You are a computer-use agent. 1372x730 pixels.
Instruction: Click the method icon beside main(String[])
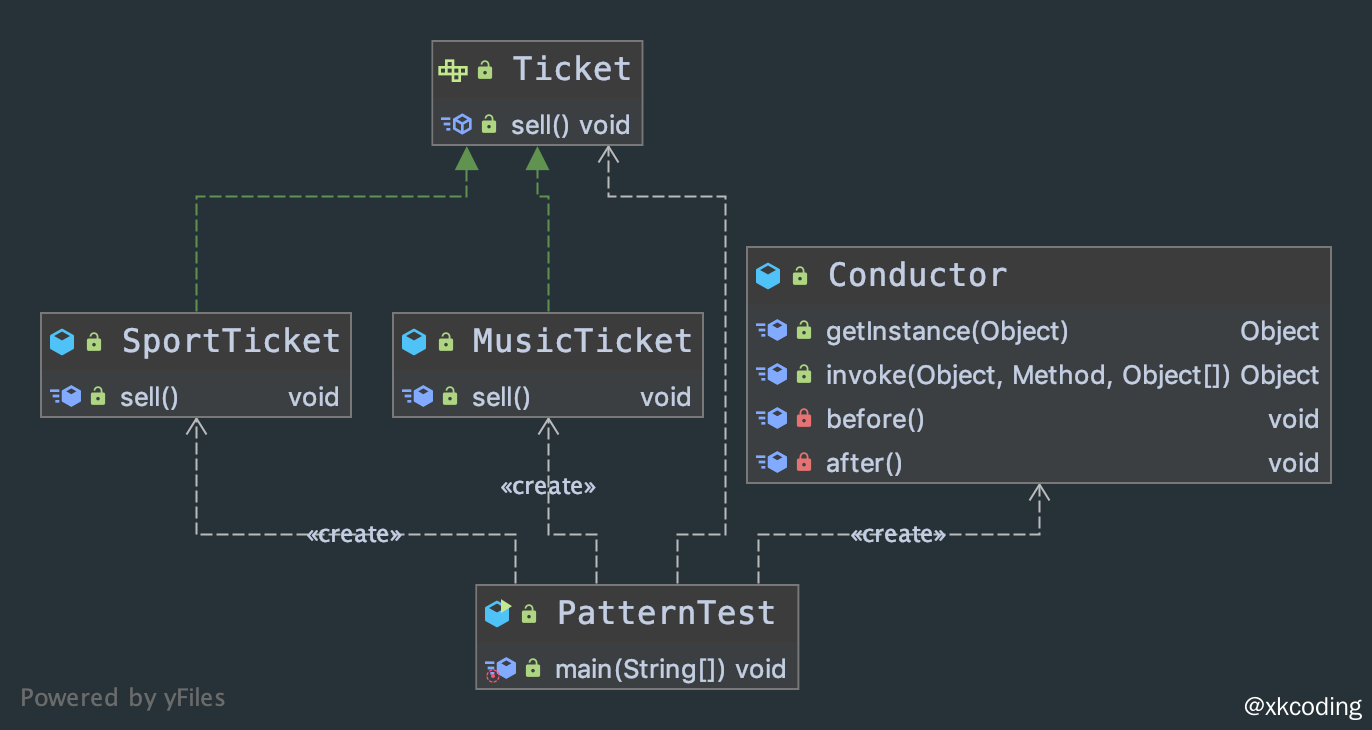coord(499,669)
